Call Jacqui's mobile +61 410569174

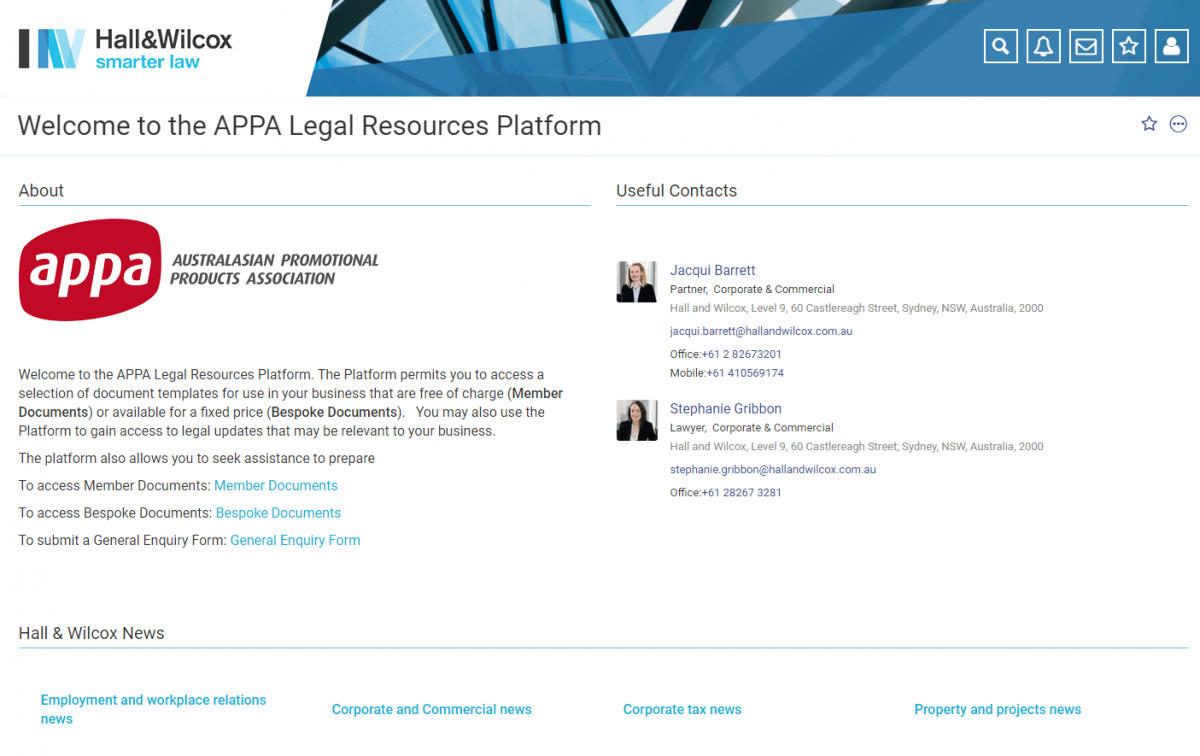[745, 373]
